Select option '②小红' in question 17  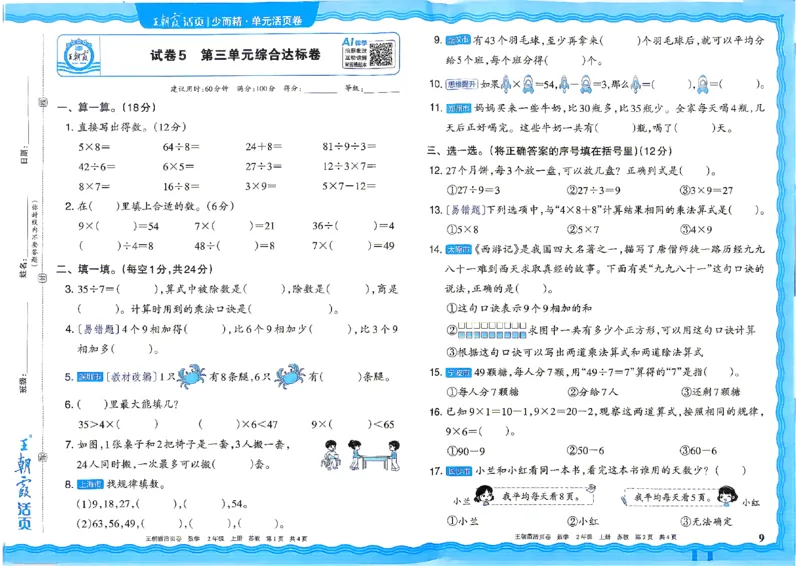[x=583, y=522]
